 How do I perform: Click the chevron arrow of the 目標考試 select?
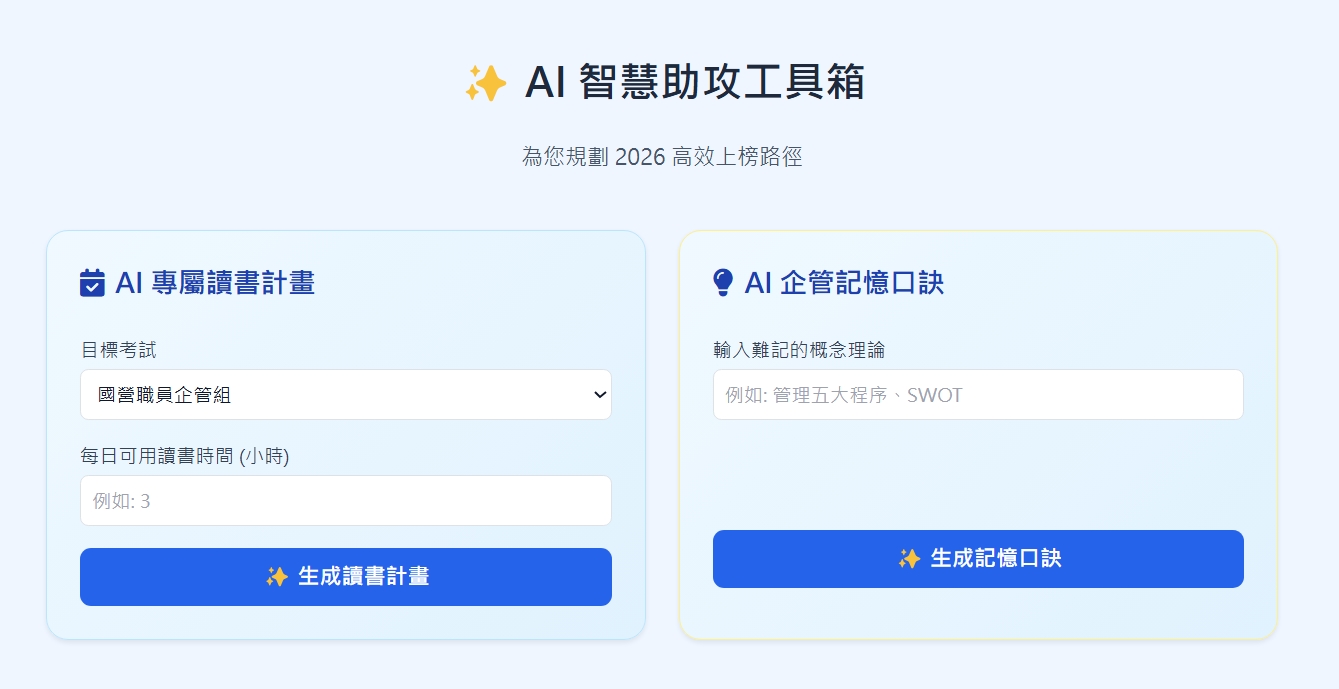(600, 395)
